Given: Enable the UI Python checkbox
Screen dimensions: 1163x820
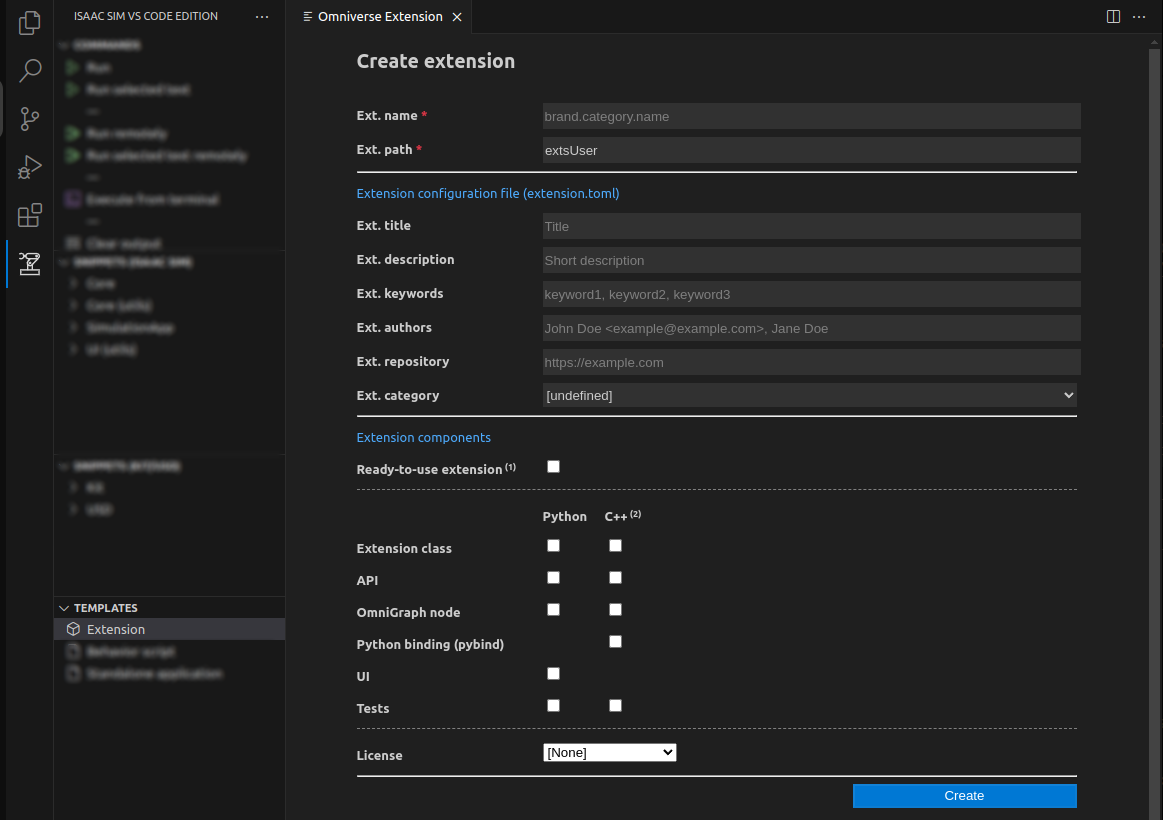Looking at the screenshot, I should pos(553,674).
